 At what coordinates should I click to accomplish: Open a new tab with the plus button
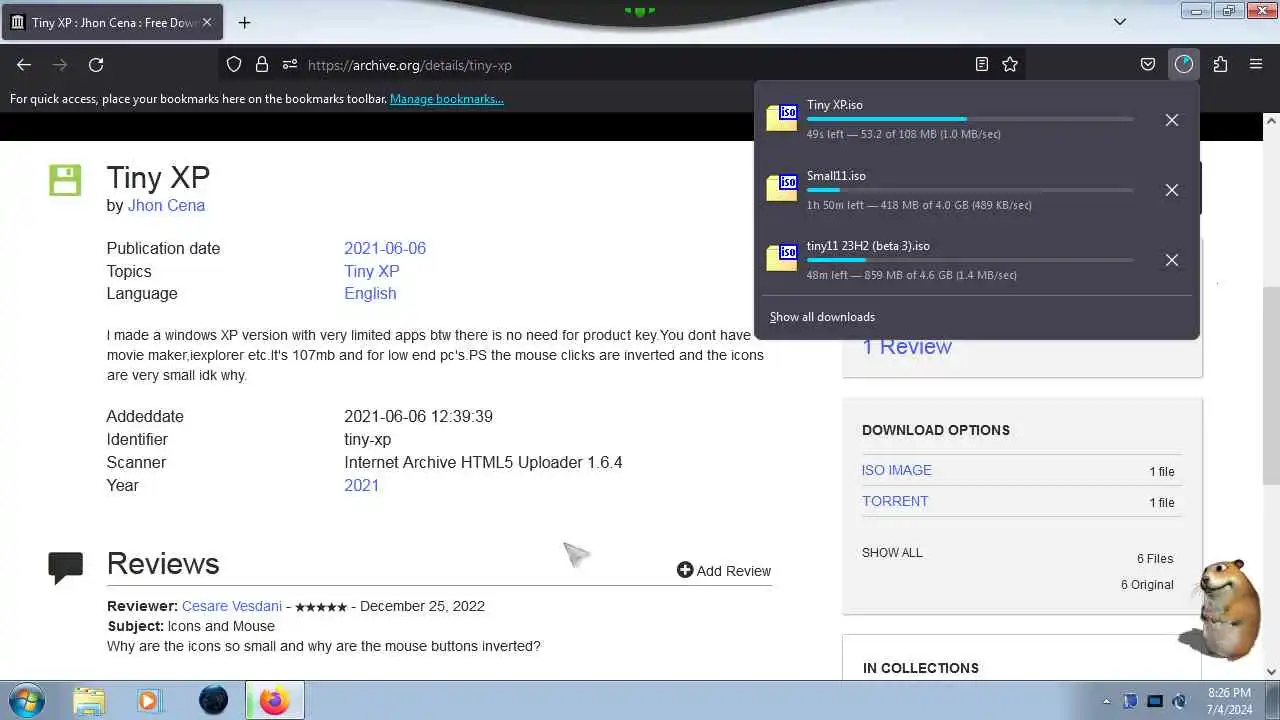244,22
